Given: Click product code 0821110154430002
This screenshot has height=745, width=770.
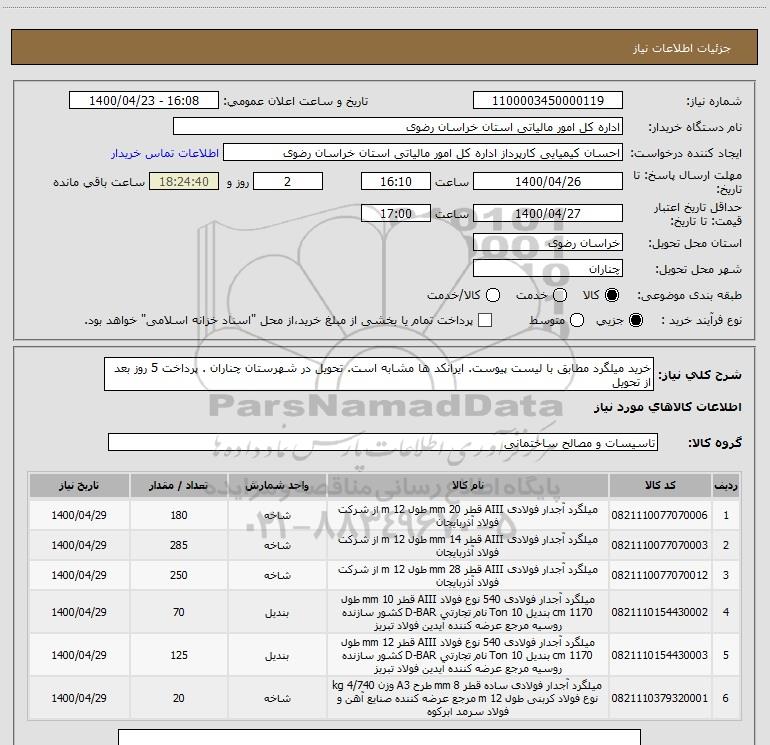Looking at the screenshot, I should (660, 612).
